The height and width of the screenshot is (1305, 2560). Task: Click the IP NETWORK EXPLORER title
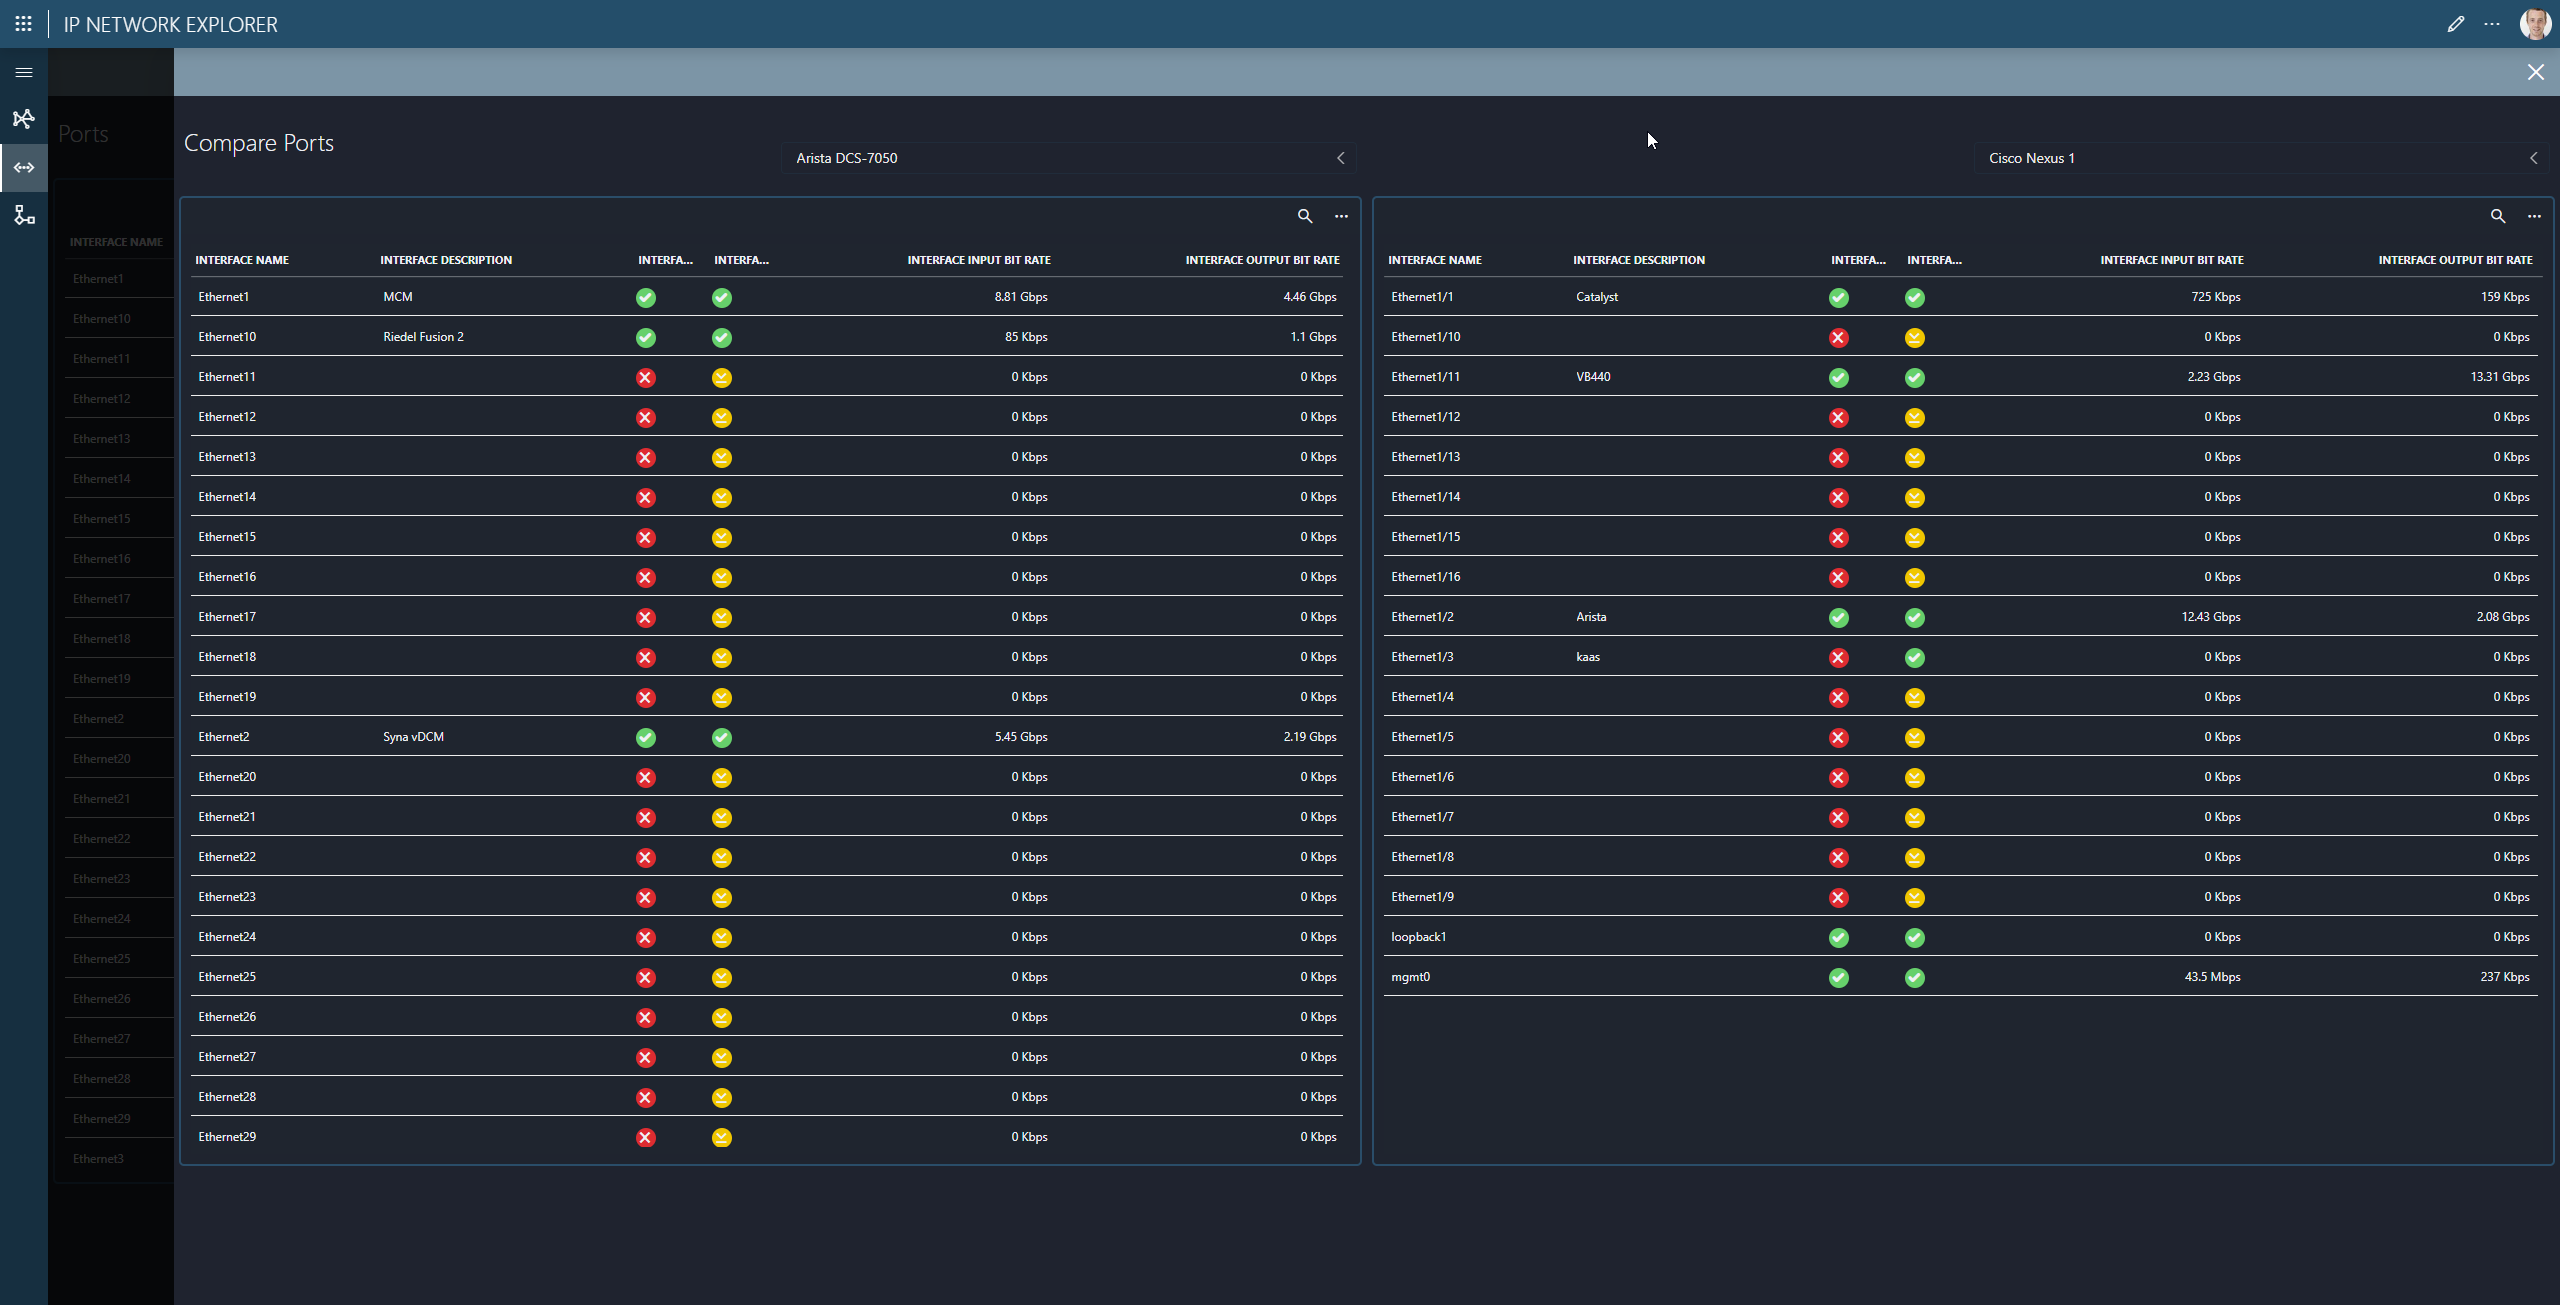pos(171,24)
